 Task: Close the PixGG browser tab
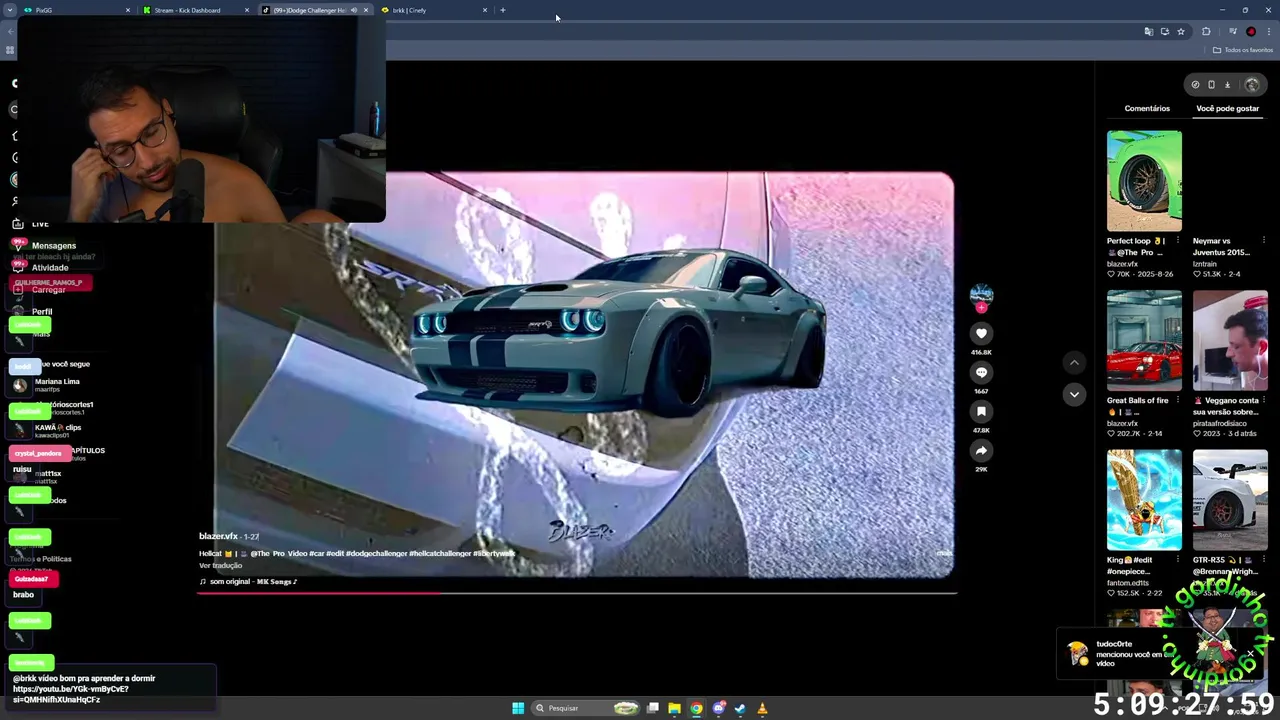(128, 10)
